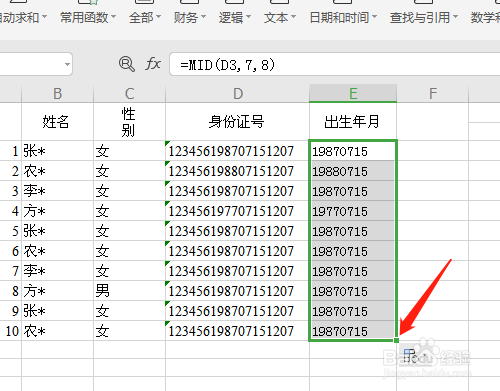Select the 女 gender cell in row 1
The width and height of the screenshot is (500, 391).
(x=129, y=151)
